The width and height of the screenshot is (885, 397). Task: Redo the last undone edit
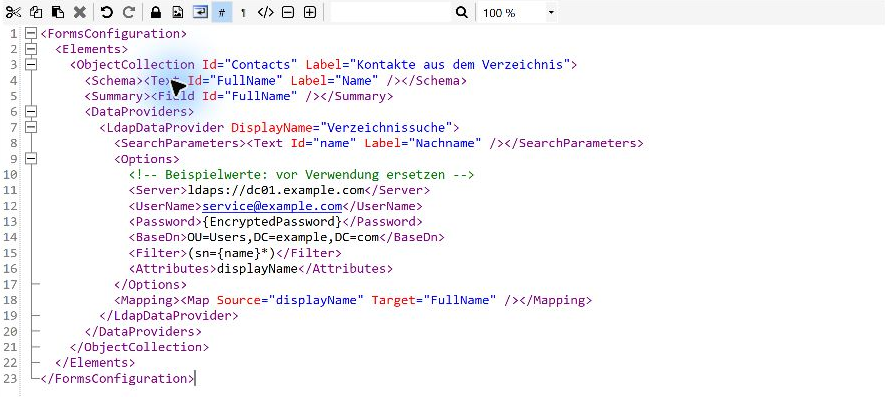click(129, 12)
